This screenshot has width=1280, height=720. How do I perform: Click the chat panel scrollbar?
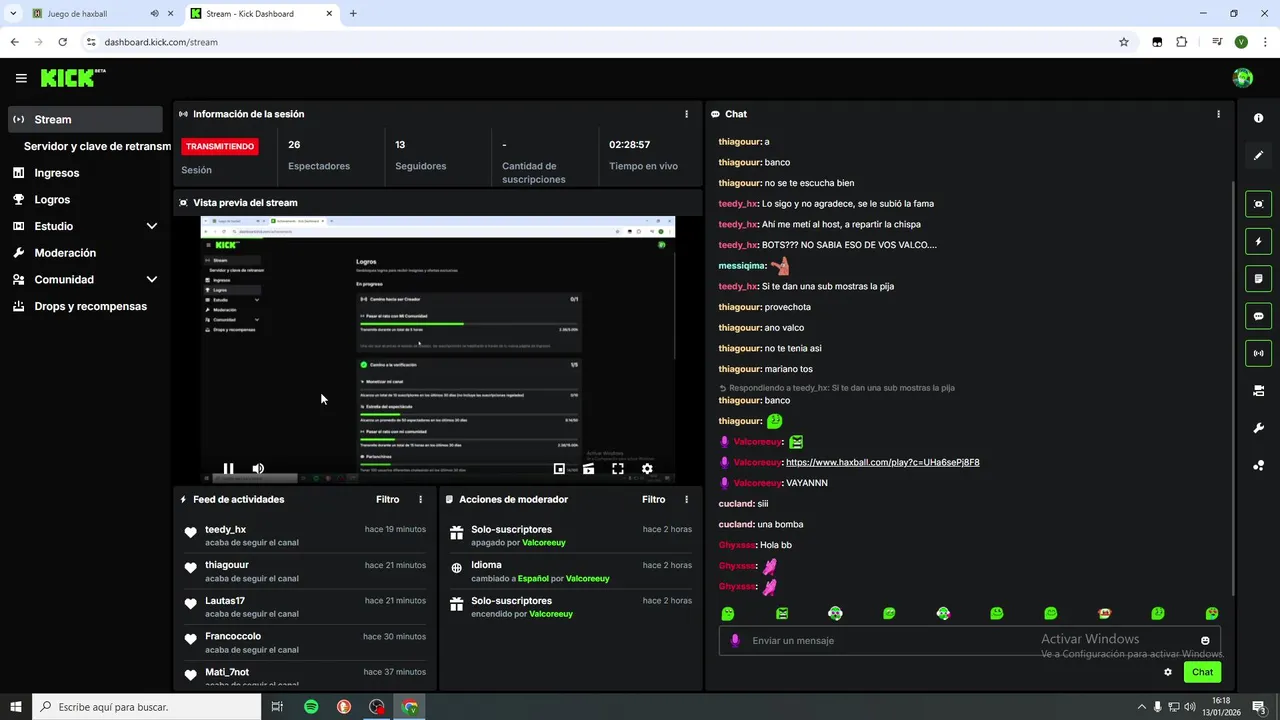[x=1232, y=388]
